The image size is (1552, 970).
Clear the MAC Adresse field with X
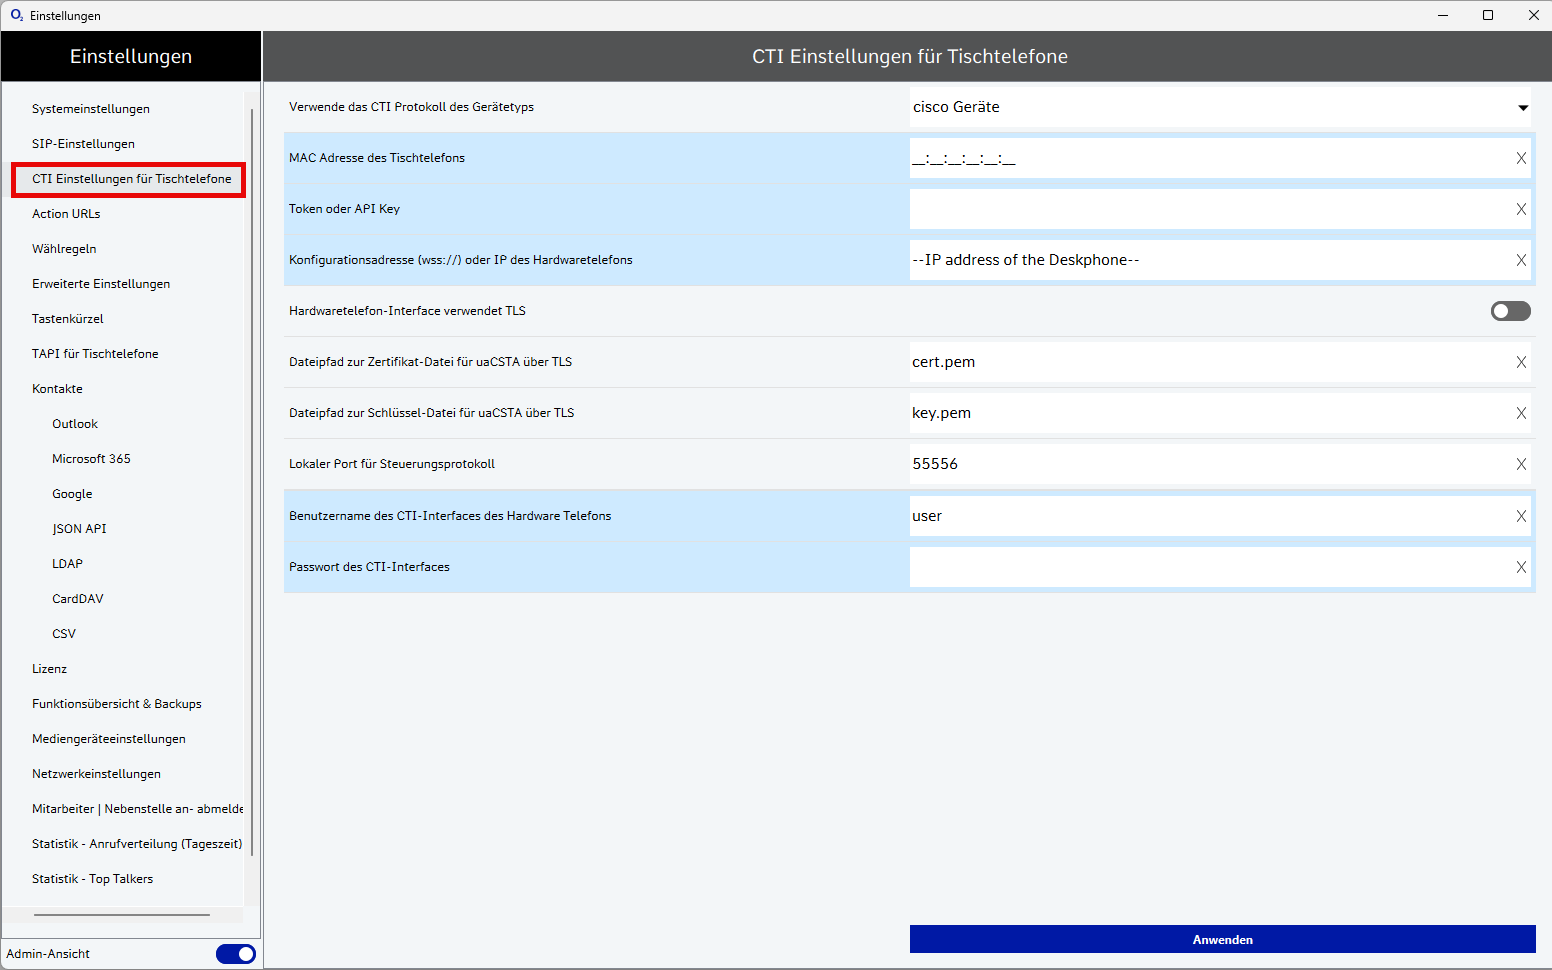1520,158
